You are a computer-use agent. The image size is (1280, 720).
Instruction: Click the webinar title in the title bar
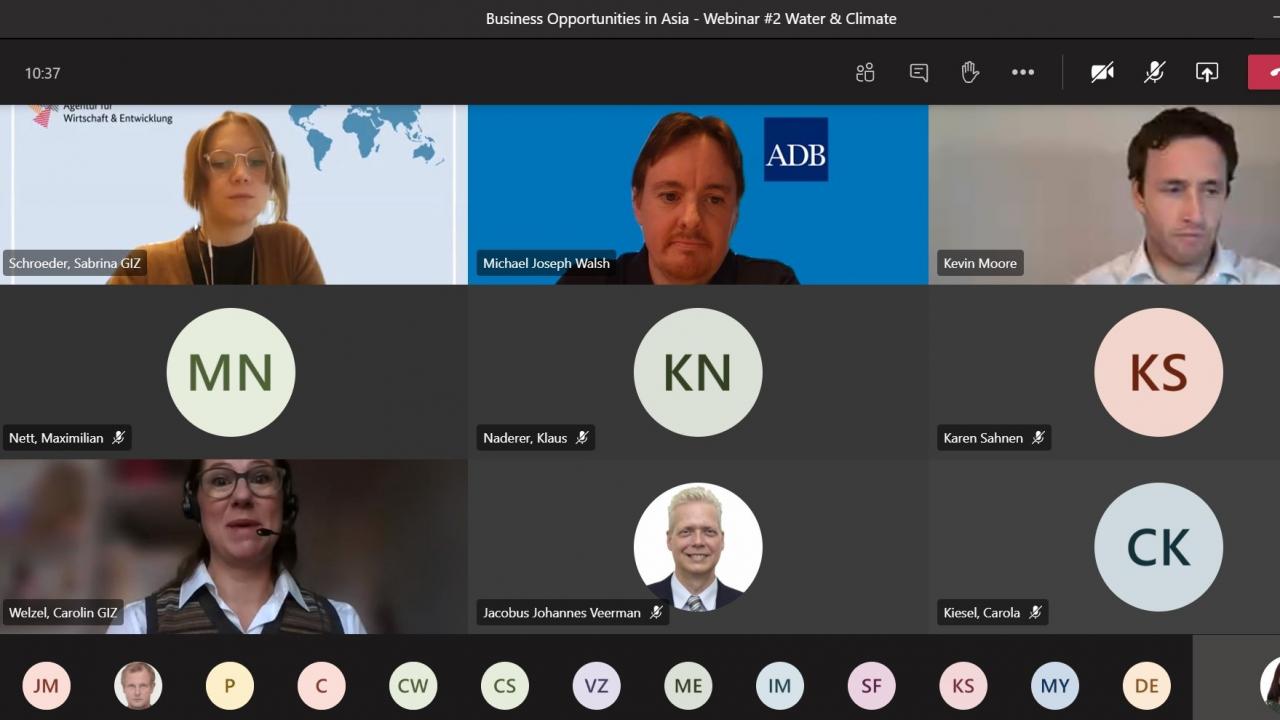[x=691, y=18]
